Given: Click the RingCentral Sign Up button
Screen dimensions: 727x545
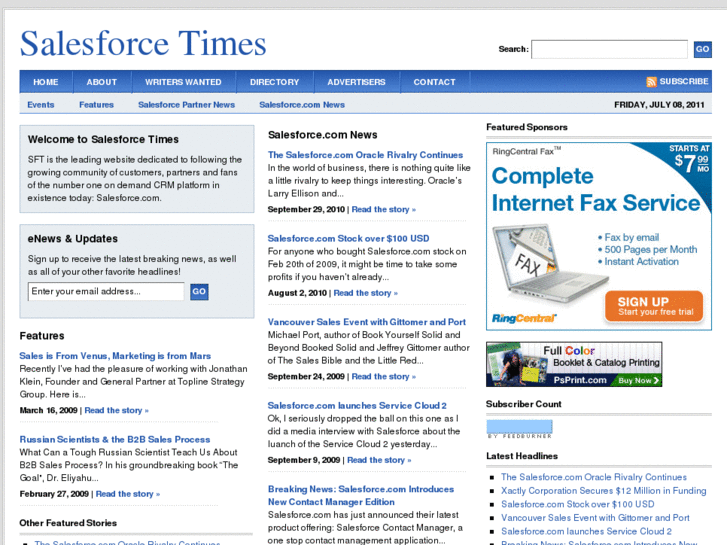Looking at the screenshot, I should [x=654, y=306].
